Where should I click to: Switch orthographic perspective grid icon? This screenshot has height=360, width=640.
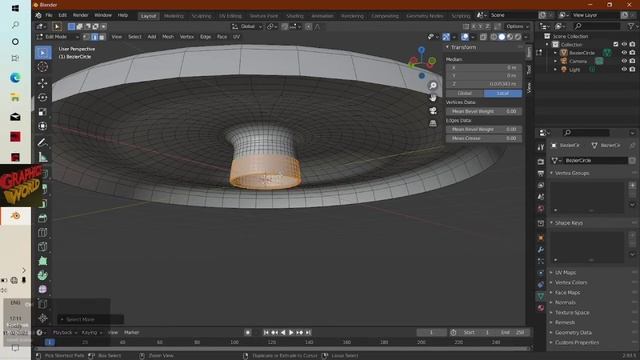coord(433,123)
